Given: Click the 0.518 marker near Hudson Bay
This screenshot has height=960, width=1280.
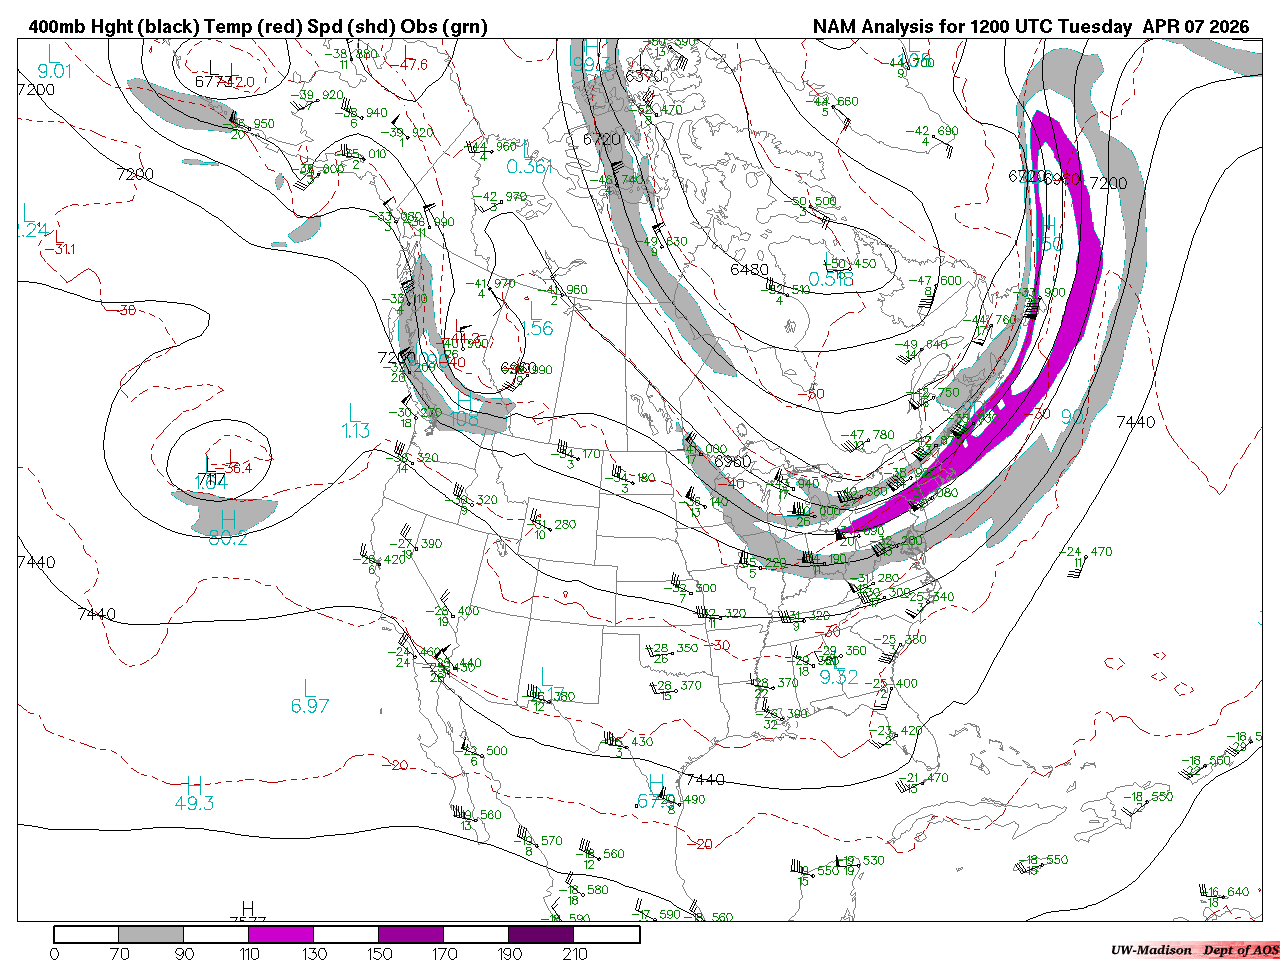Looking at the screenshot, I should [831, 279].
